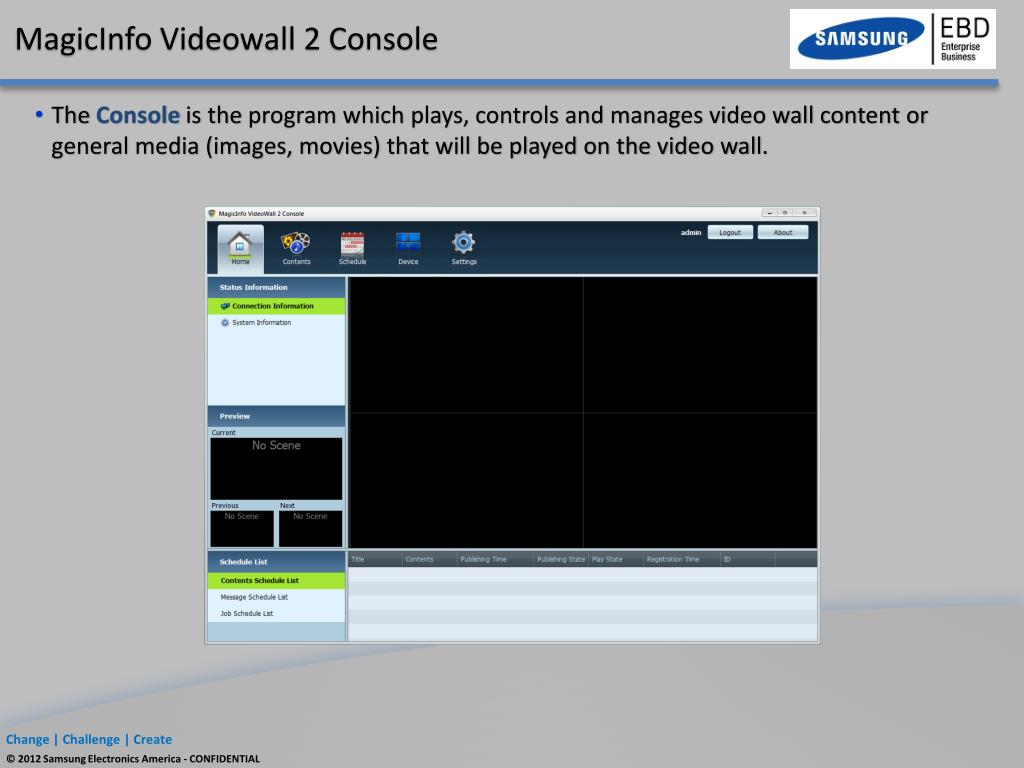Close the MagicInfo Console window
The height and width of the screenshot is (768, 1024).
click(805, 213)
